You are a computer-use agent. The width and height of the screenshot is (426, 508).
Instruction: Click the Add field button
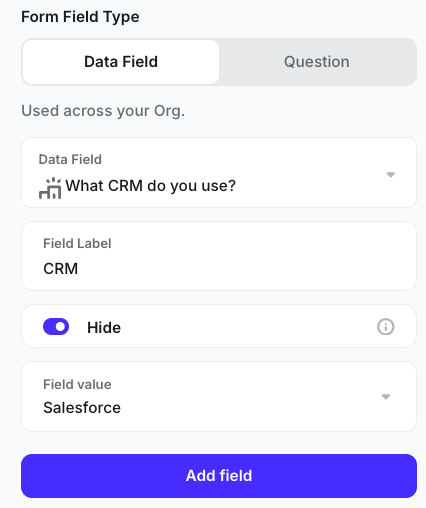pyautogui.click(x=219, y=476)
